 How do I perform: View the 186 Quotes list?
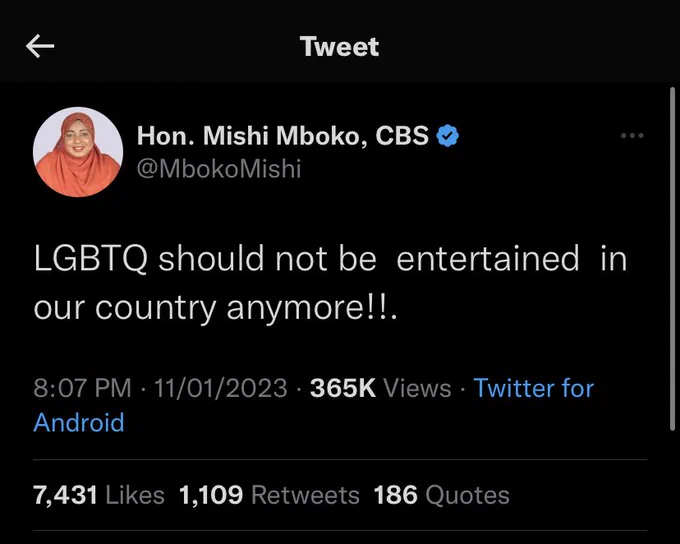[441, 495]
